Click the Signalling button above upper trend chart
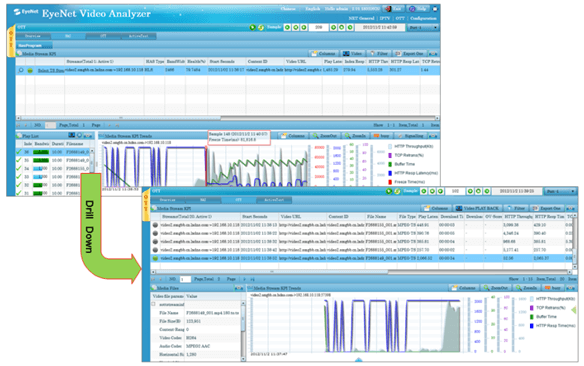584x366 pixels. coord(410,136)
